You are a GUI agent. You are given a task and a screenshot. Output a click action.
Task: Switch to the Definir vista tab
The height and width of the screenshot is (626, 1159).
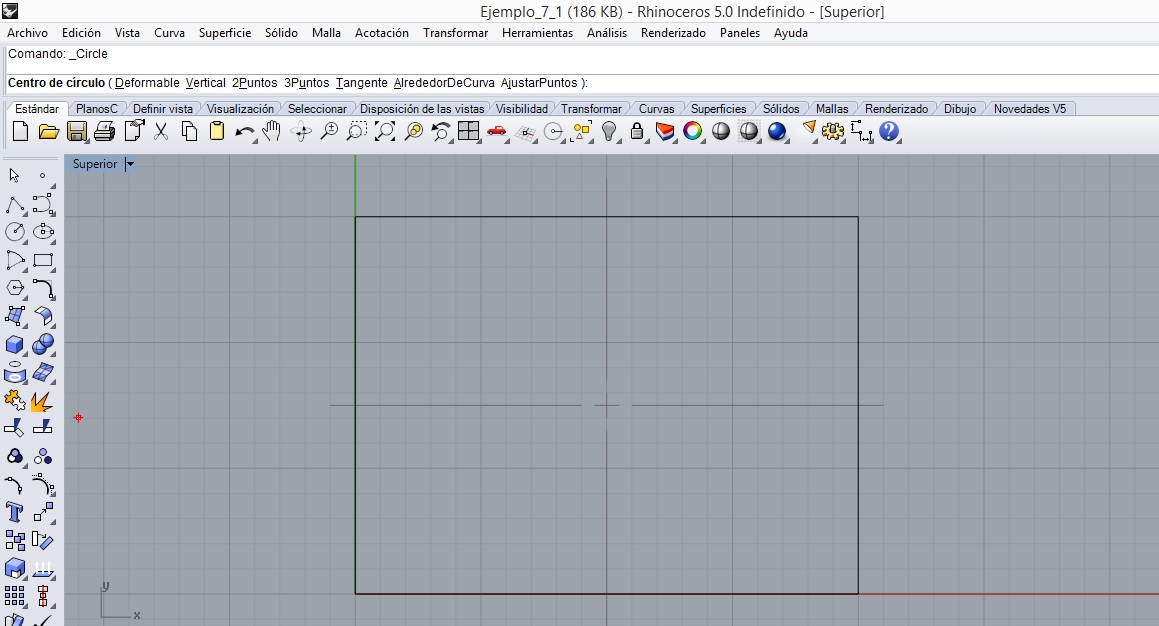pyautogui.click(x=163, y=109)
